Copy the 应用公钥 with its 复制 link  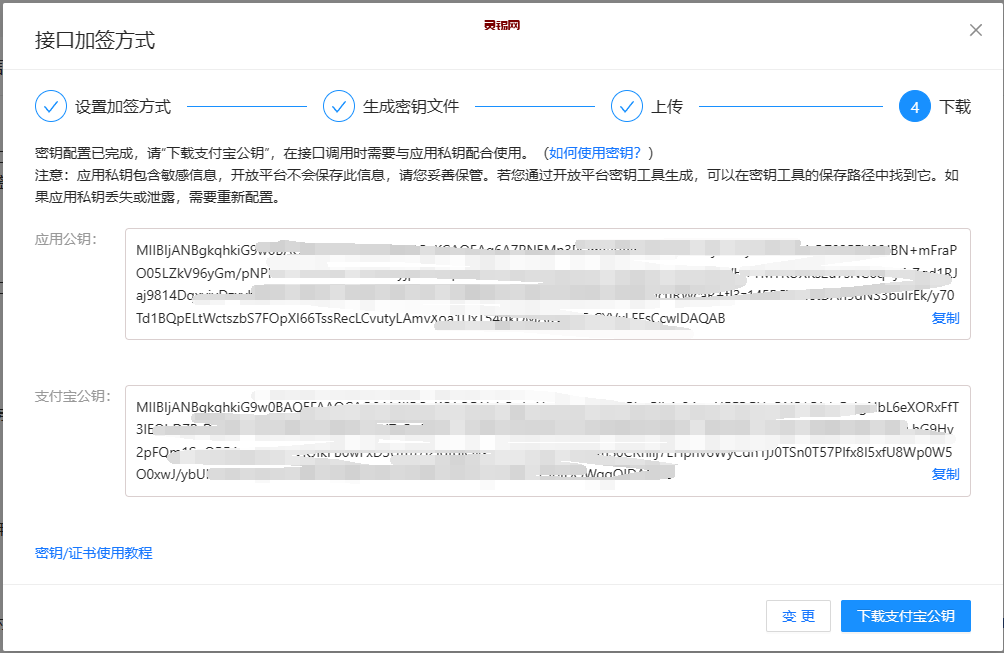tap(945, 318)
